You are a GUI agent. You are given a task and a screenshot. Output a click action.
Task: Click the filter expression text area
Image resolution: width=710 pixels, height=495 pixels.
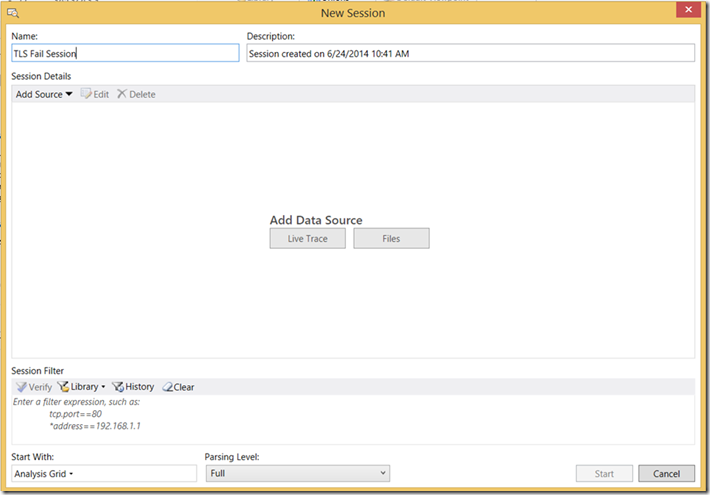[x=353, y=419]
